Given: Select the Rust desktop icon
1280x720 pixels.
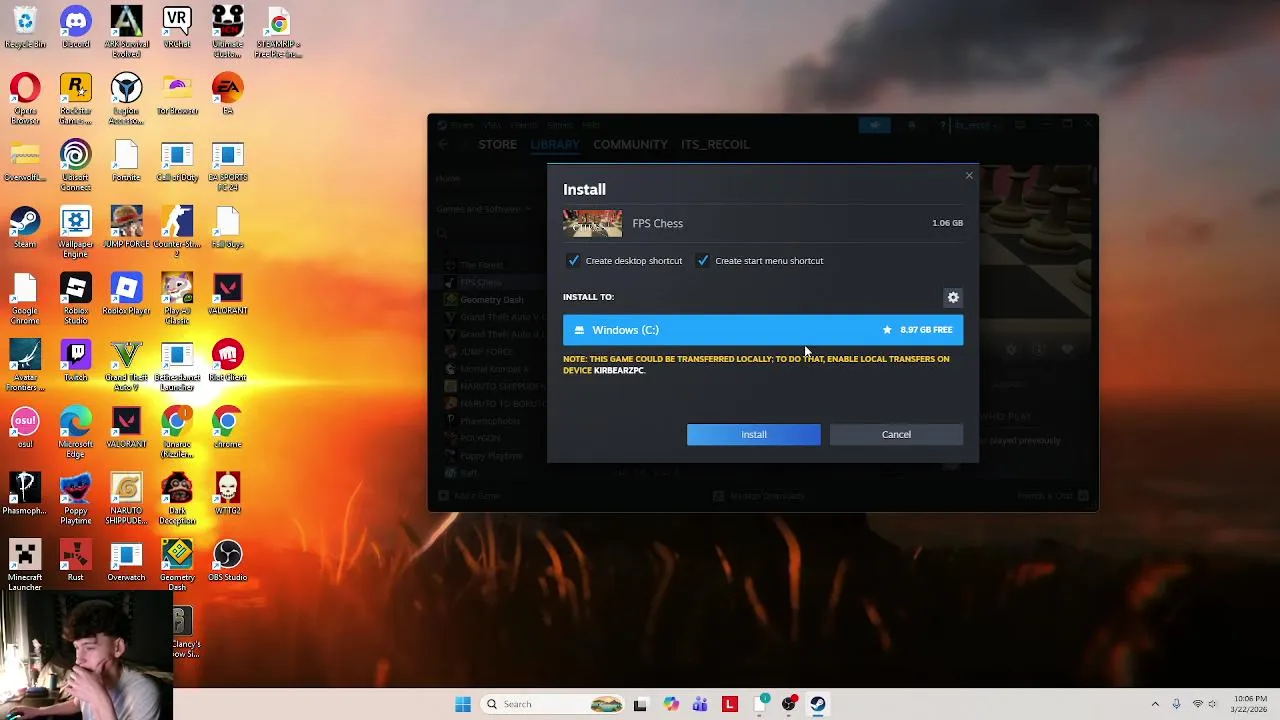Looking at the screenshot, I should pyautogui.click(x=76, y=560).
